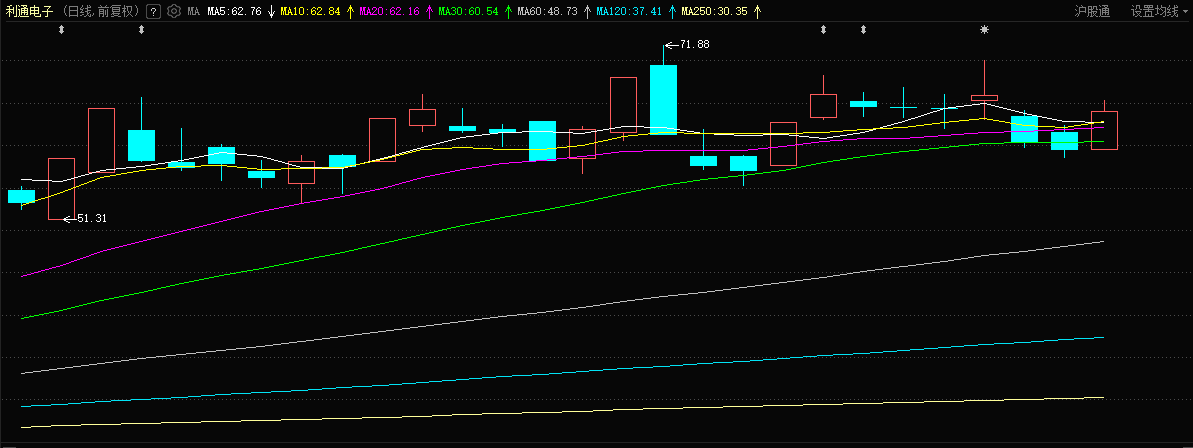This screenshot has width=1193, height=448.
Task: Open the question-mark help icon
Action: (154, 11)
